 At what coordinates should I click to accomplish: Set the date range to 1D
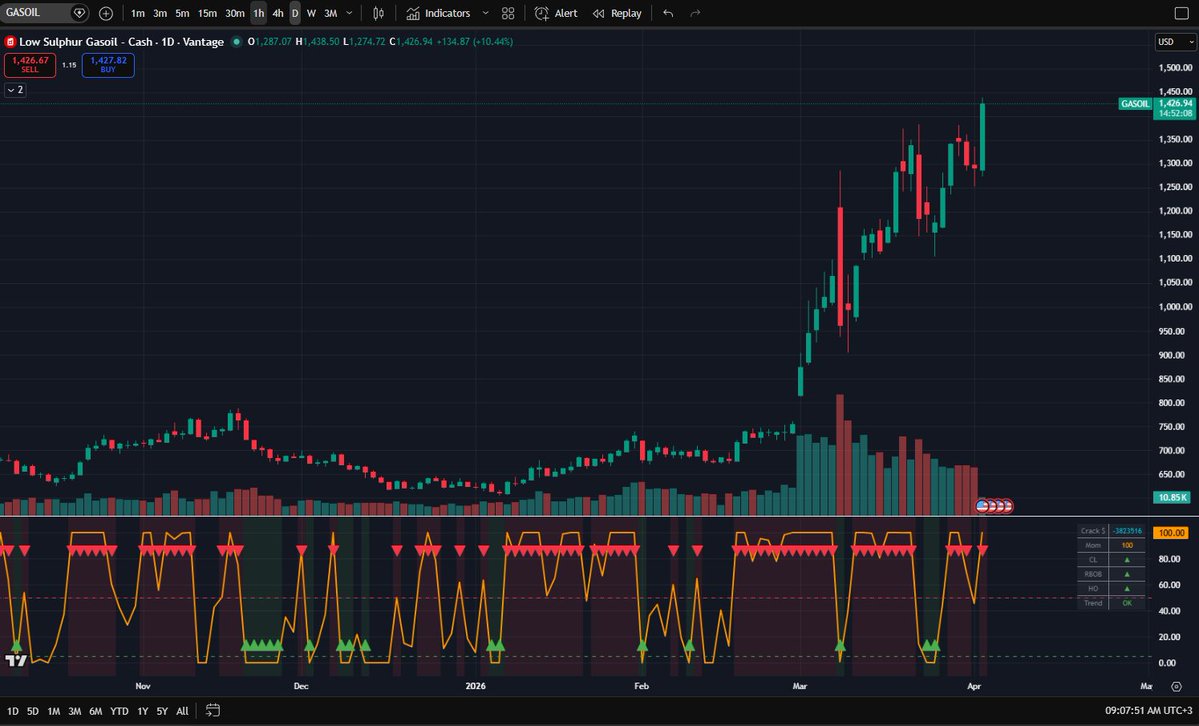[12, 711]
